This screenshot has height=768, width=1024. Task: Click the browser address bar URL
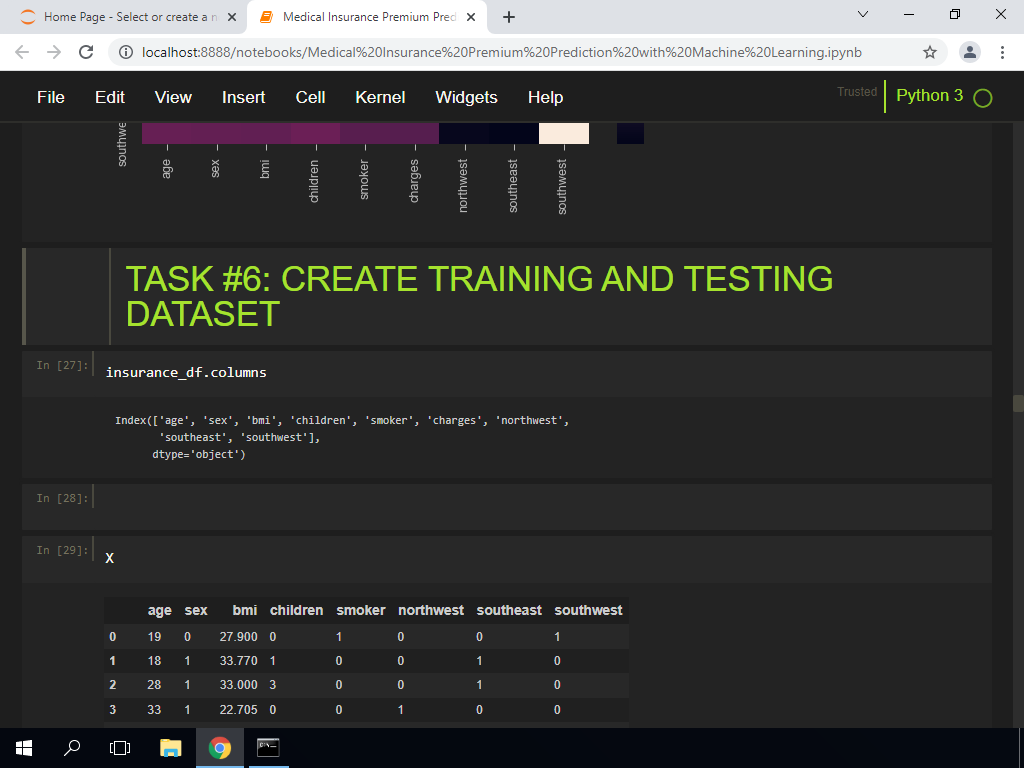(x=502, y=52)
